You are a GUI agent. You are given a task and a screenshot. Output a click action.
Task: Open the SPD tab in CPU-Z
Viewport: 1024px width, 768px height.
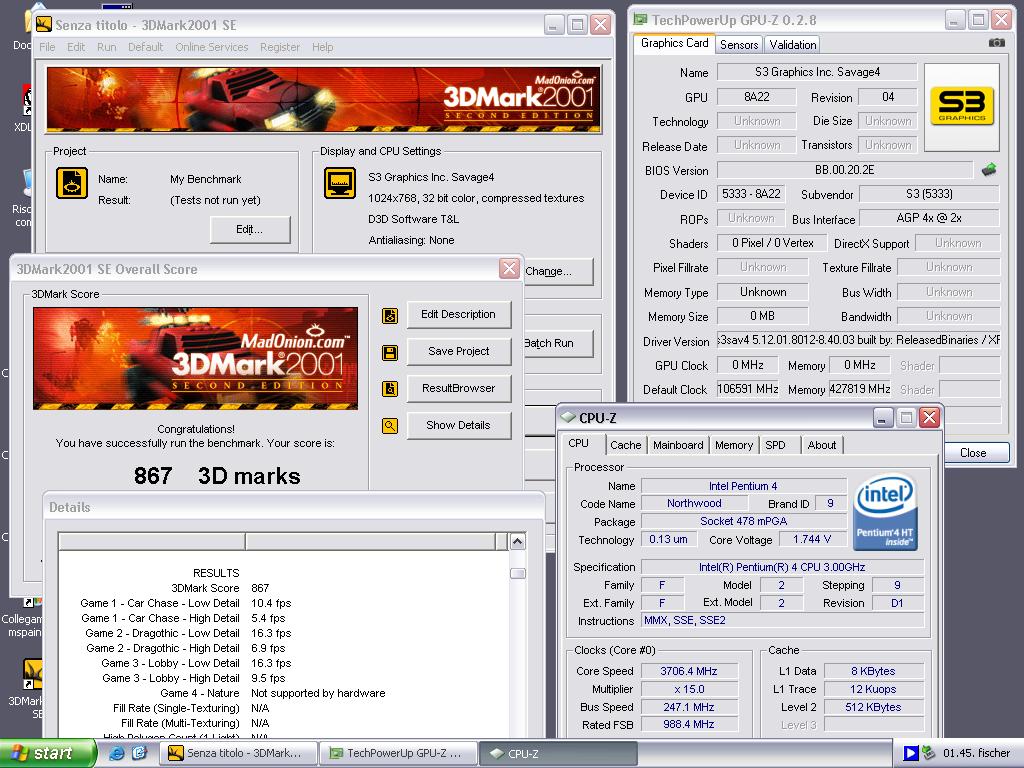point(776,445)
